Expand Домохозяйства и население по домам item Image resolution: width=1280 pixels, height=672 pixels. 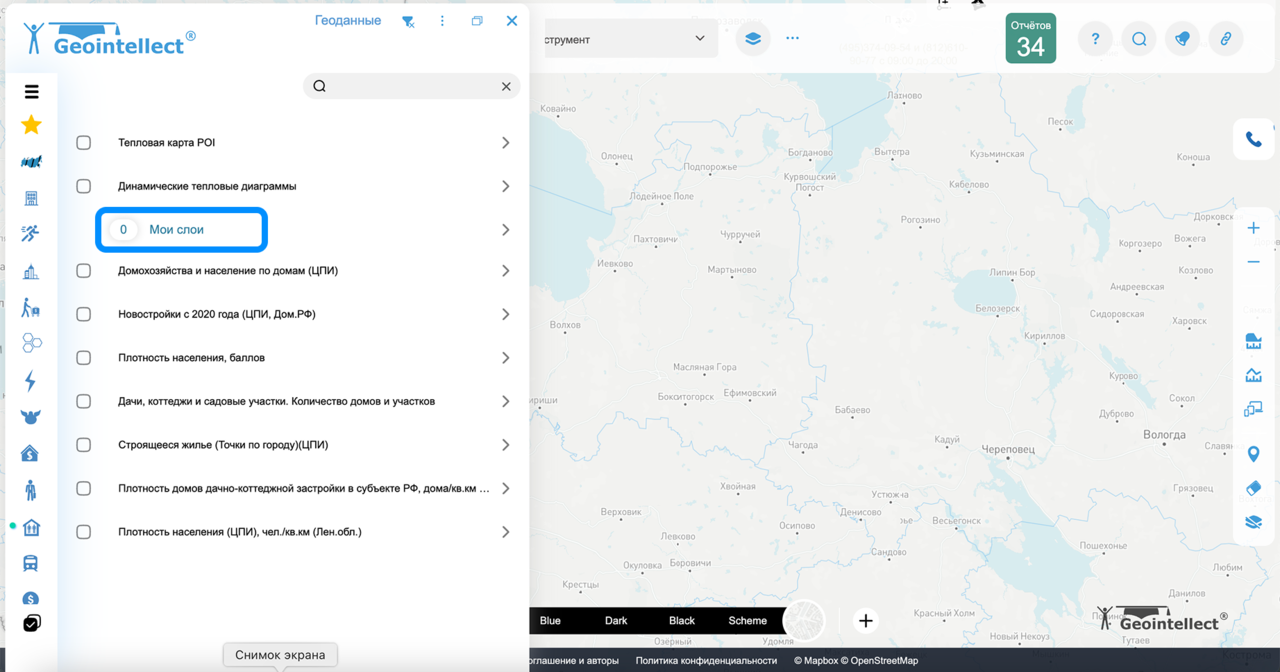pos(506,269)
